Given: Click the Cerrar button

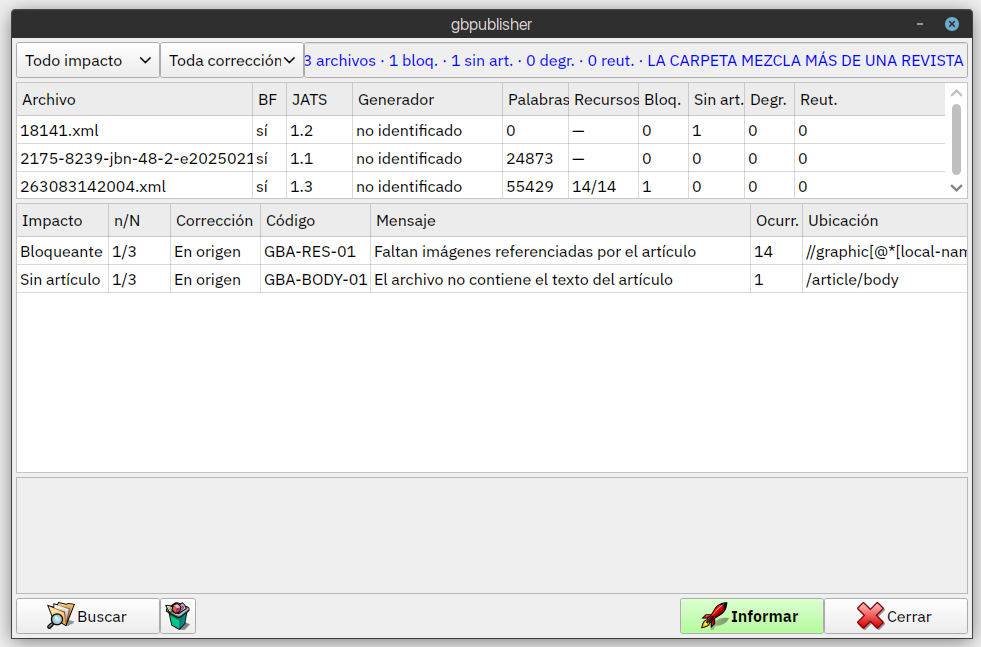Looking at the screenshot, I should pyautogui.click(x=896, y=616).
